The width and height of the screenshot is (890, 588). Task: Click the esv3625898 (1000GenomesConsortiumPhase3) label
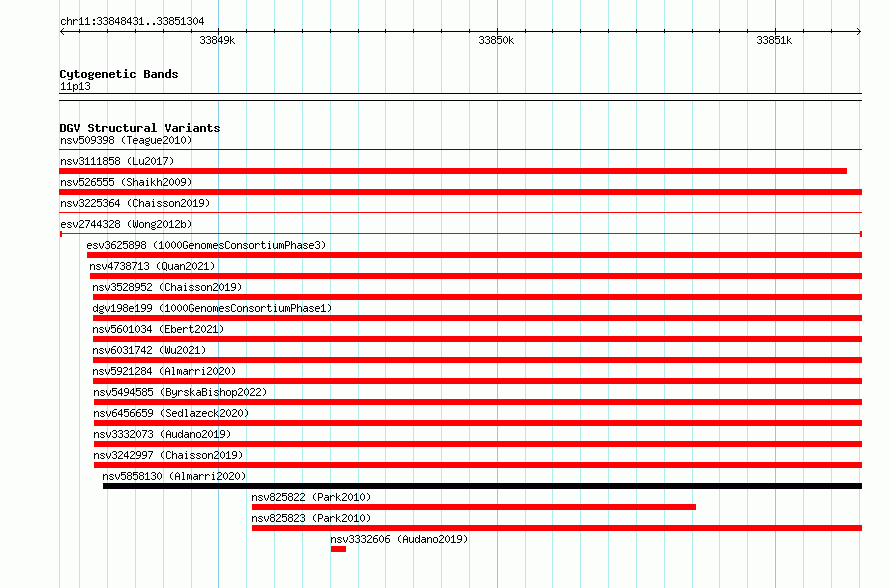(206, 245)
